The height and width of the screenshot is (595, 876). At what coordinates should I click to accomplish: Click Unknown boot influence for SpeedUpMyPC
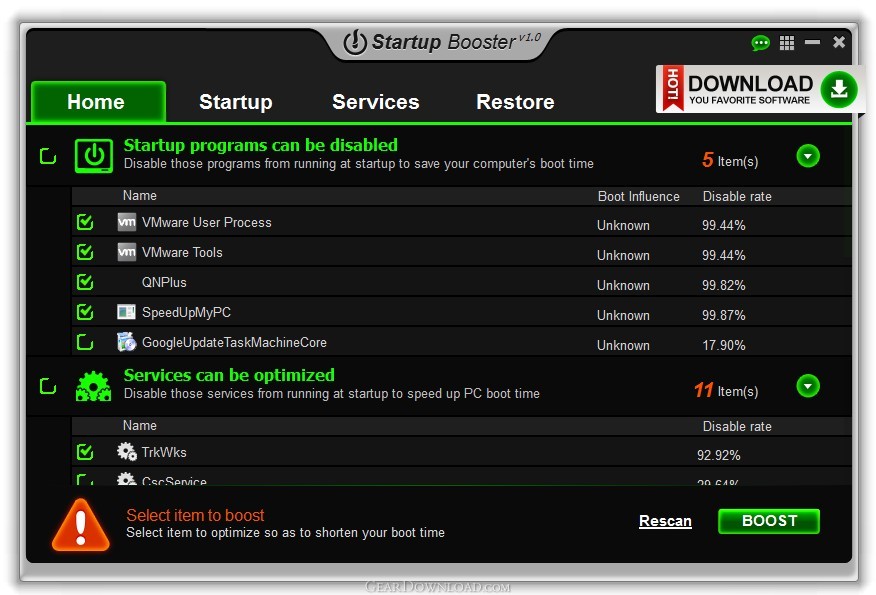point(623,315)
